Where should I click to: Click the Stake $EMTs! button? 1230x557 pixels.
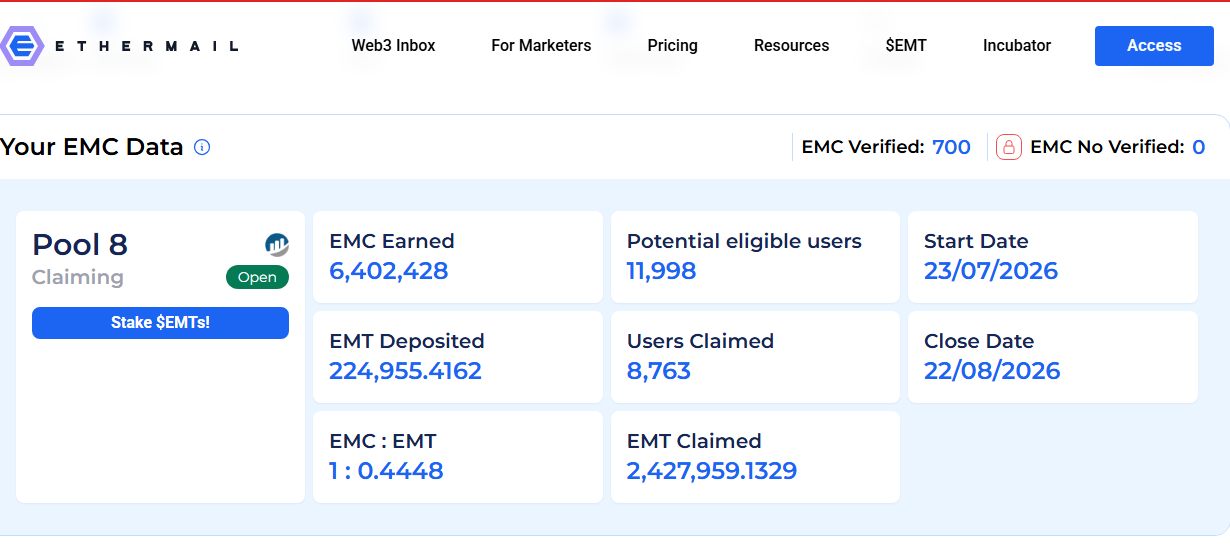click(160, 323)
